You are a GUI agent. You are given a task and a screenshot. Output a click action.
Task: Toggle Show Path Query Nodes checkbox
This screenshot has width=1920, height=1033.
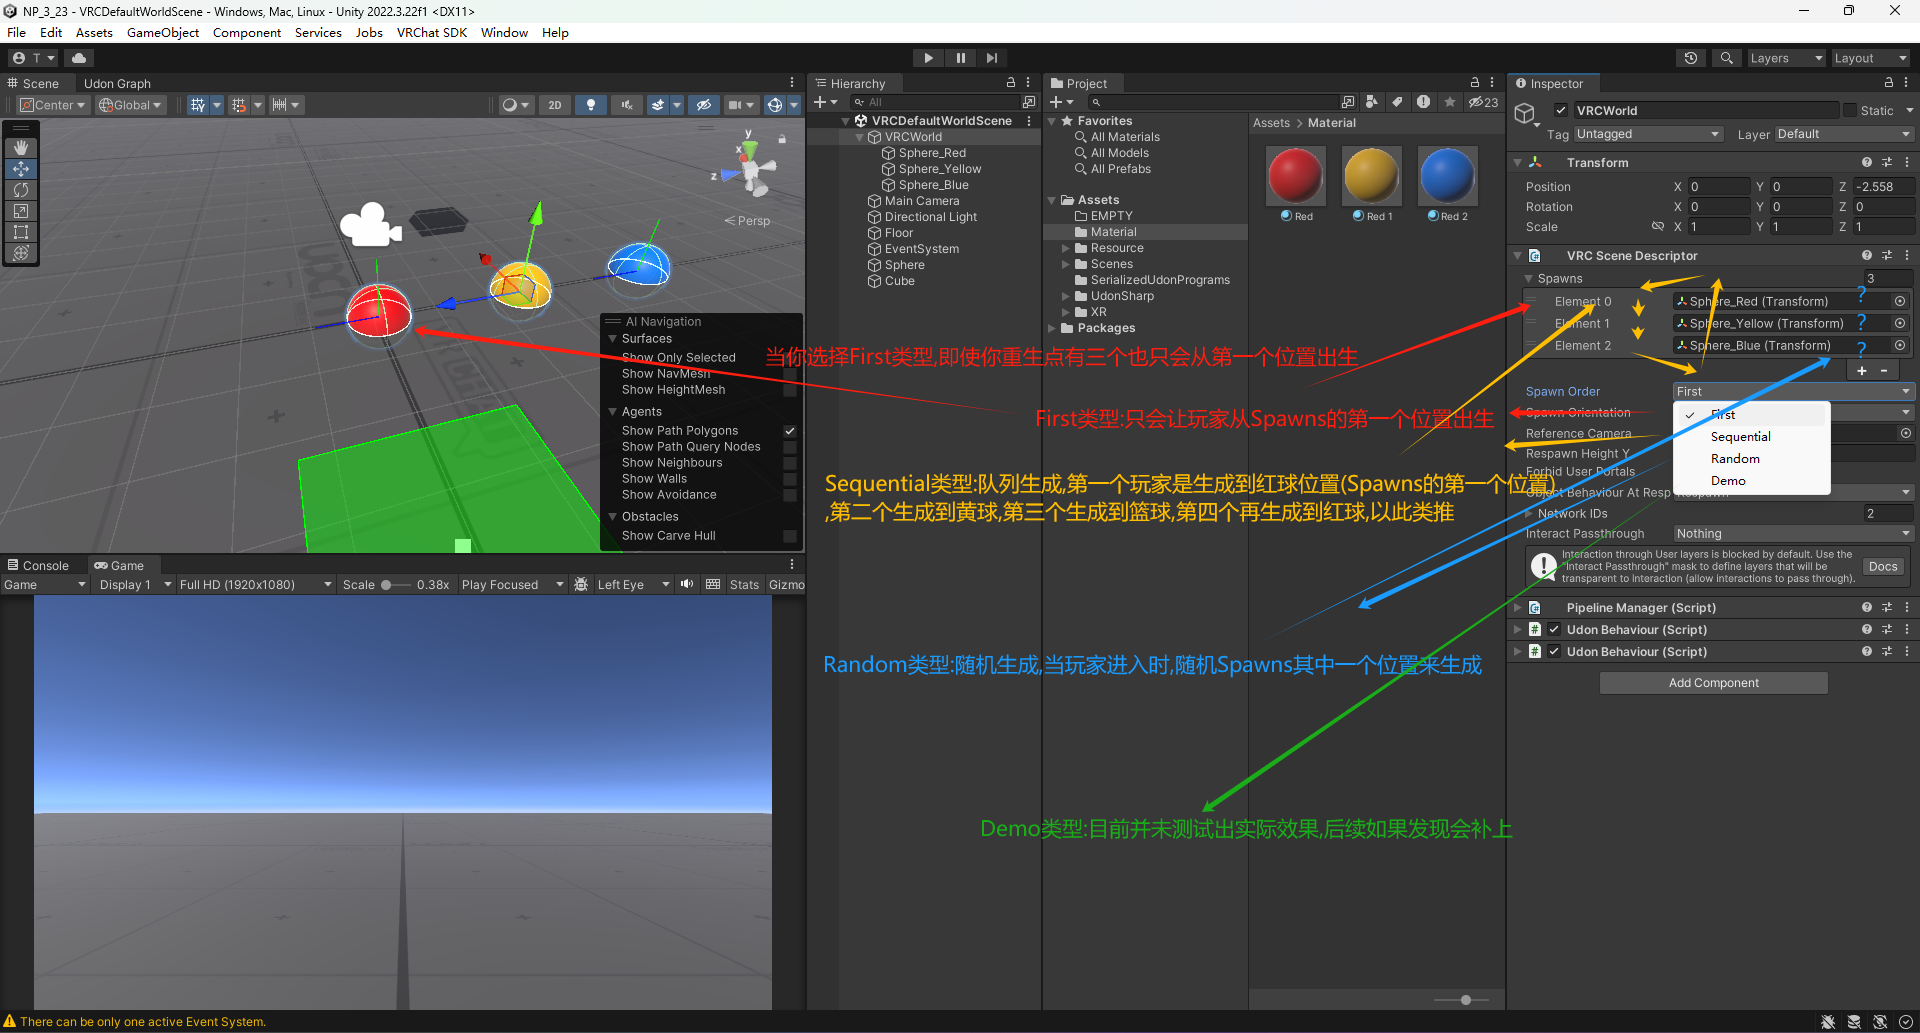[x=790, y=447]
